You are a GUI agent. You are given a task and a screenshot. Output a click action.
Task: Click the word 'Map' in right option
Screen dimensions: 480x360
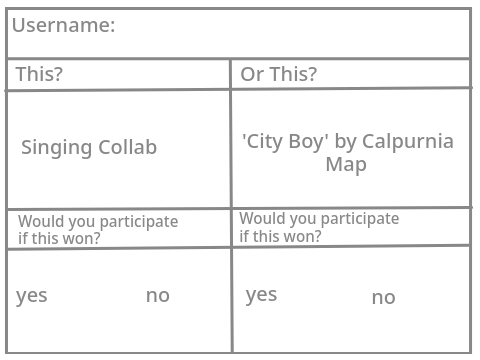pyautogui.click(x=346, y=165)
